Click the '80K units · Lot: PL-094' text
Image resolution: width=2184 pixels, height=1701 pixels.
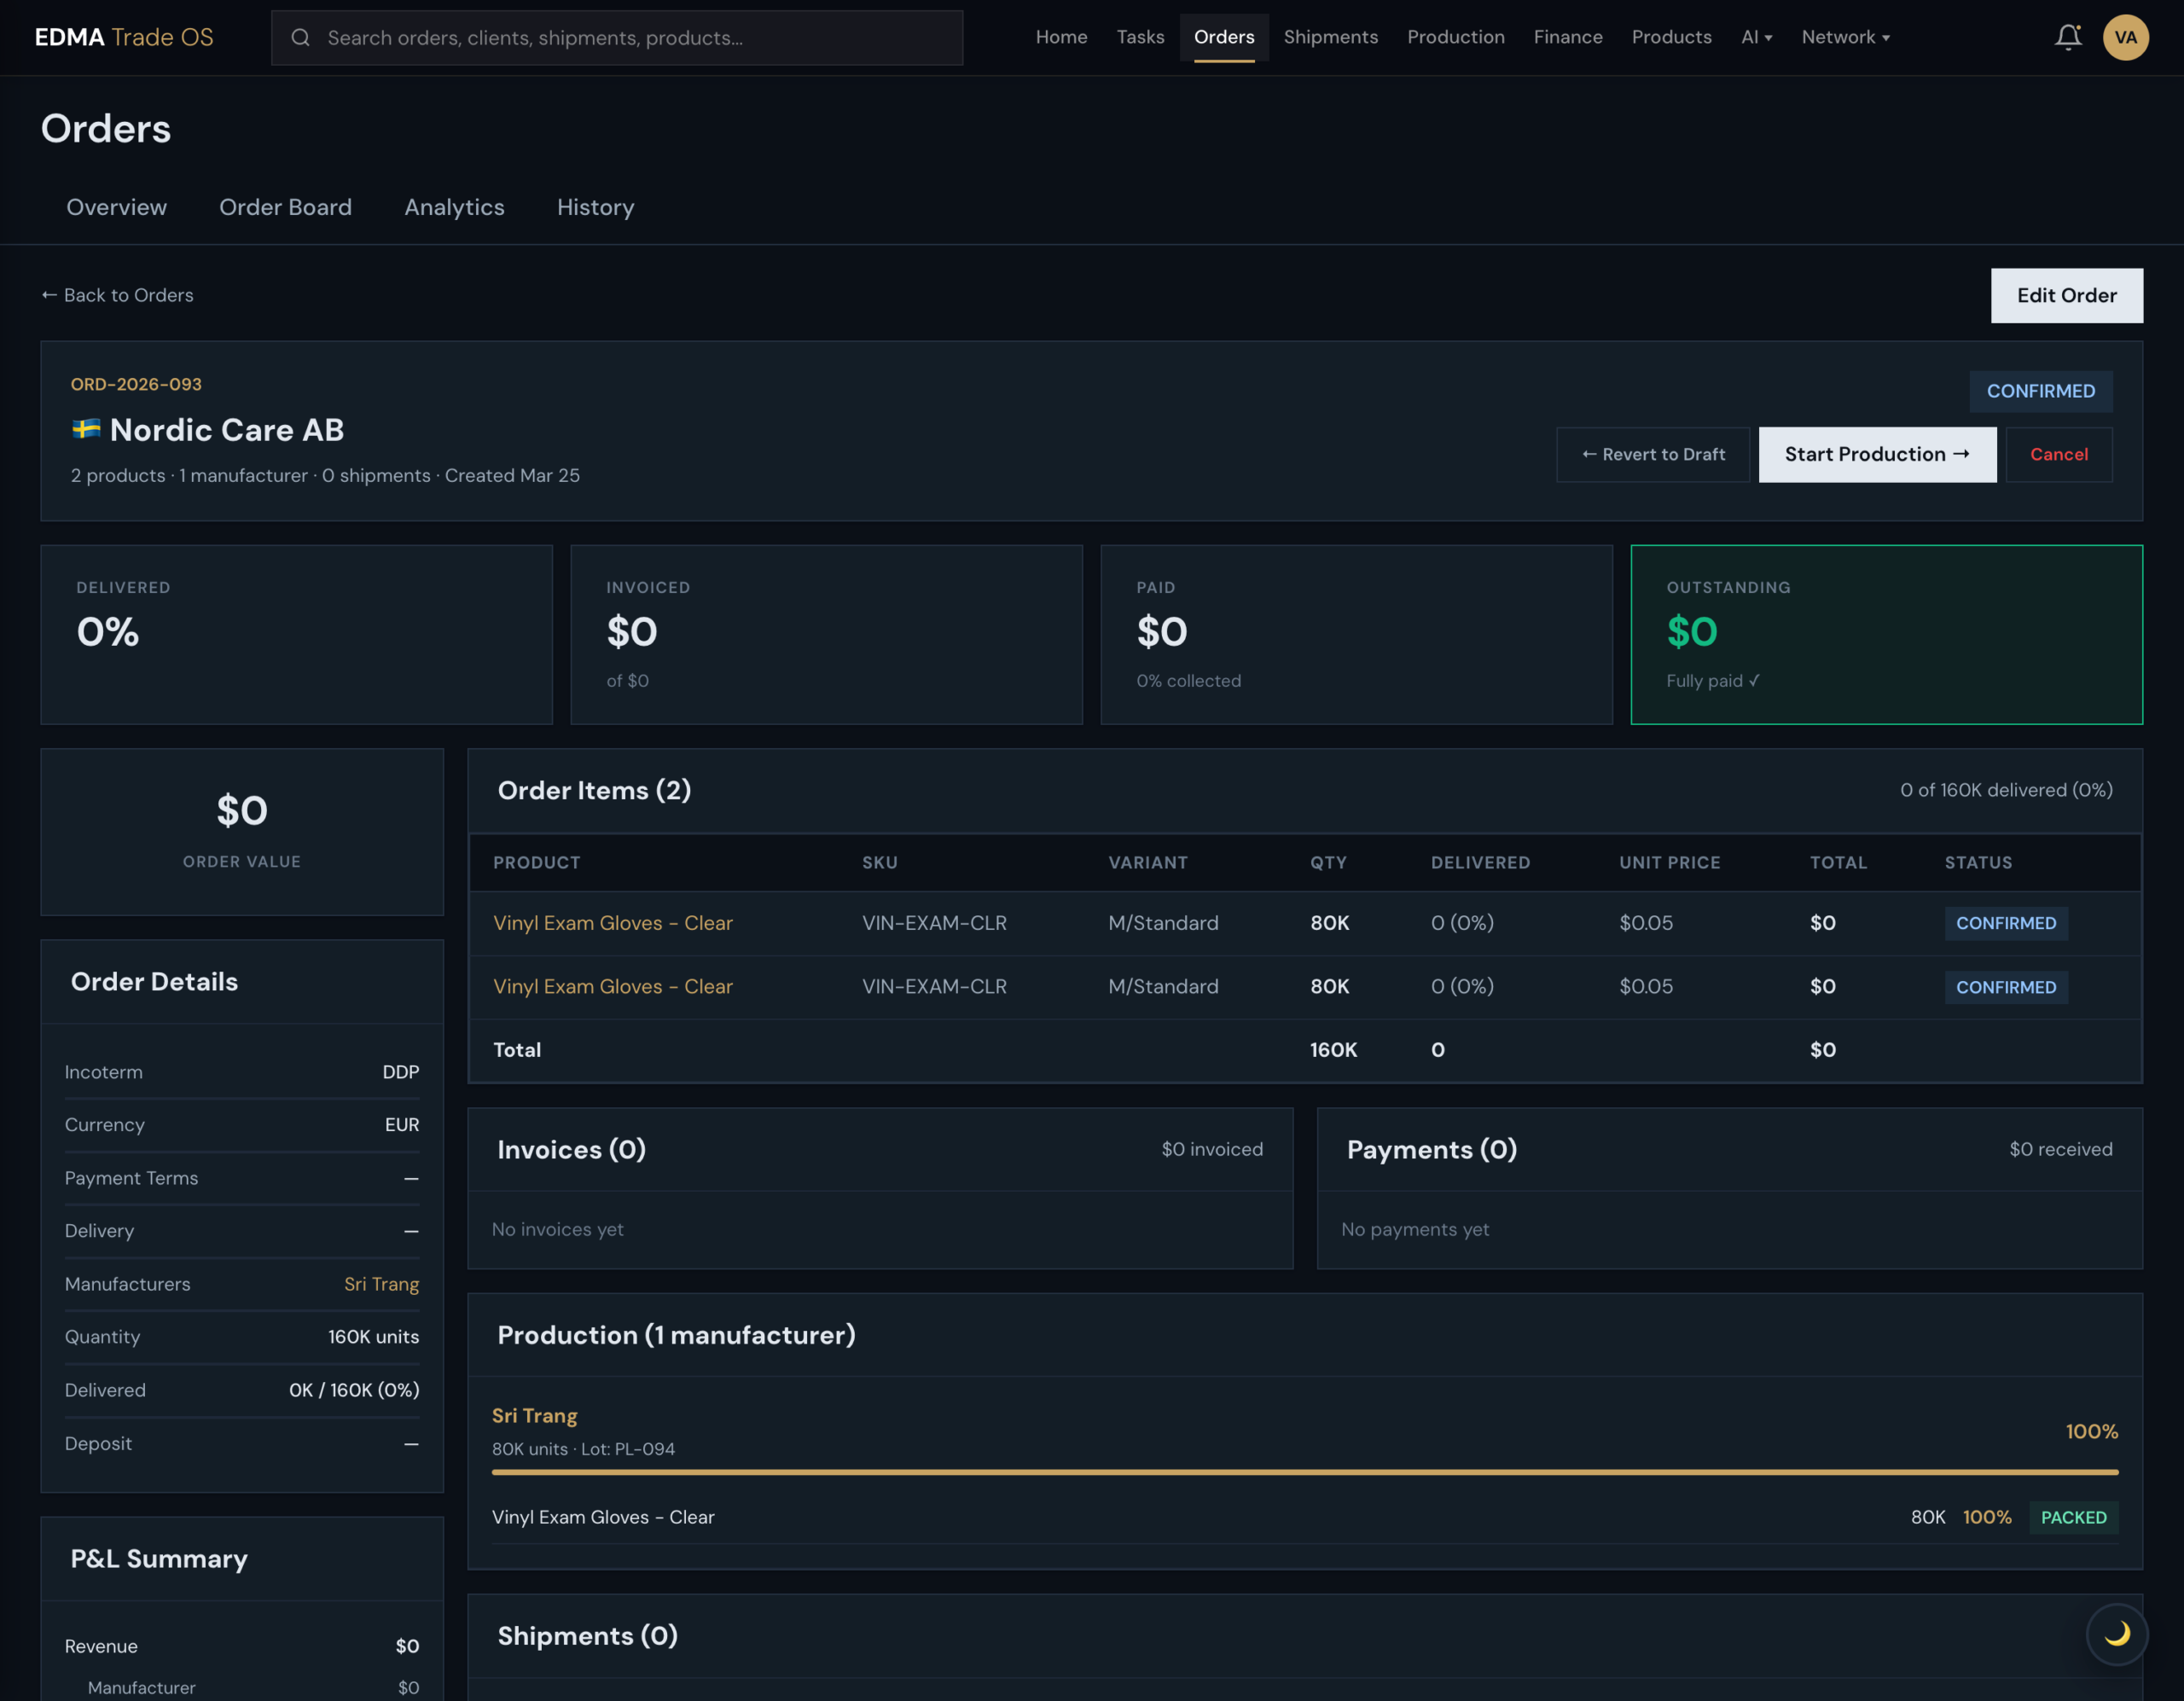coord(583,1449)
